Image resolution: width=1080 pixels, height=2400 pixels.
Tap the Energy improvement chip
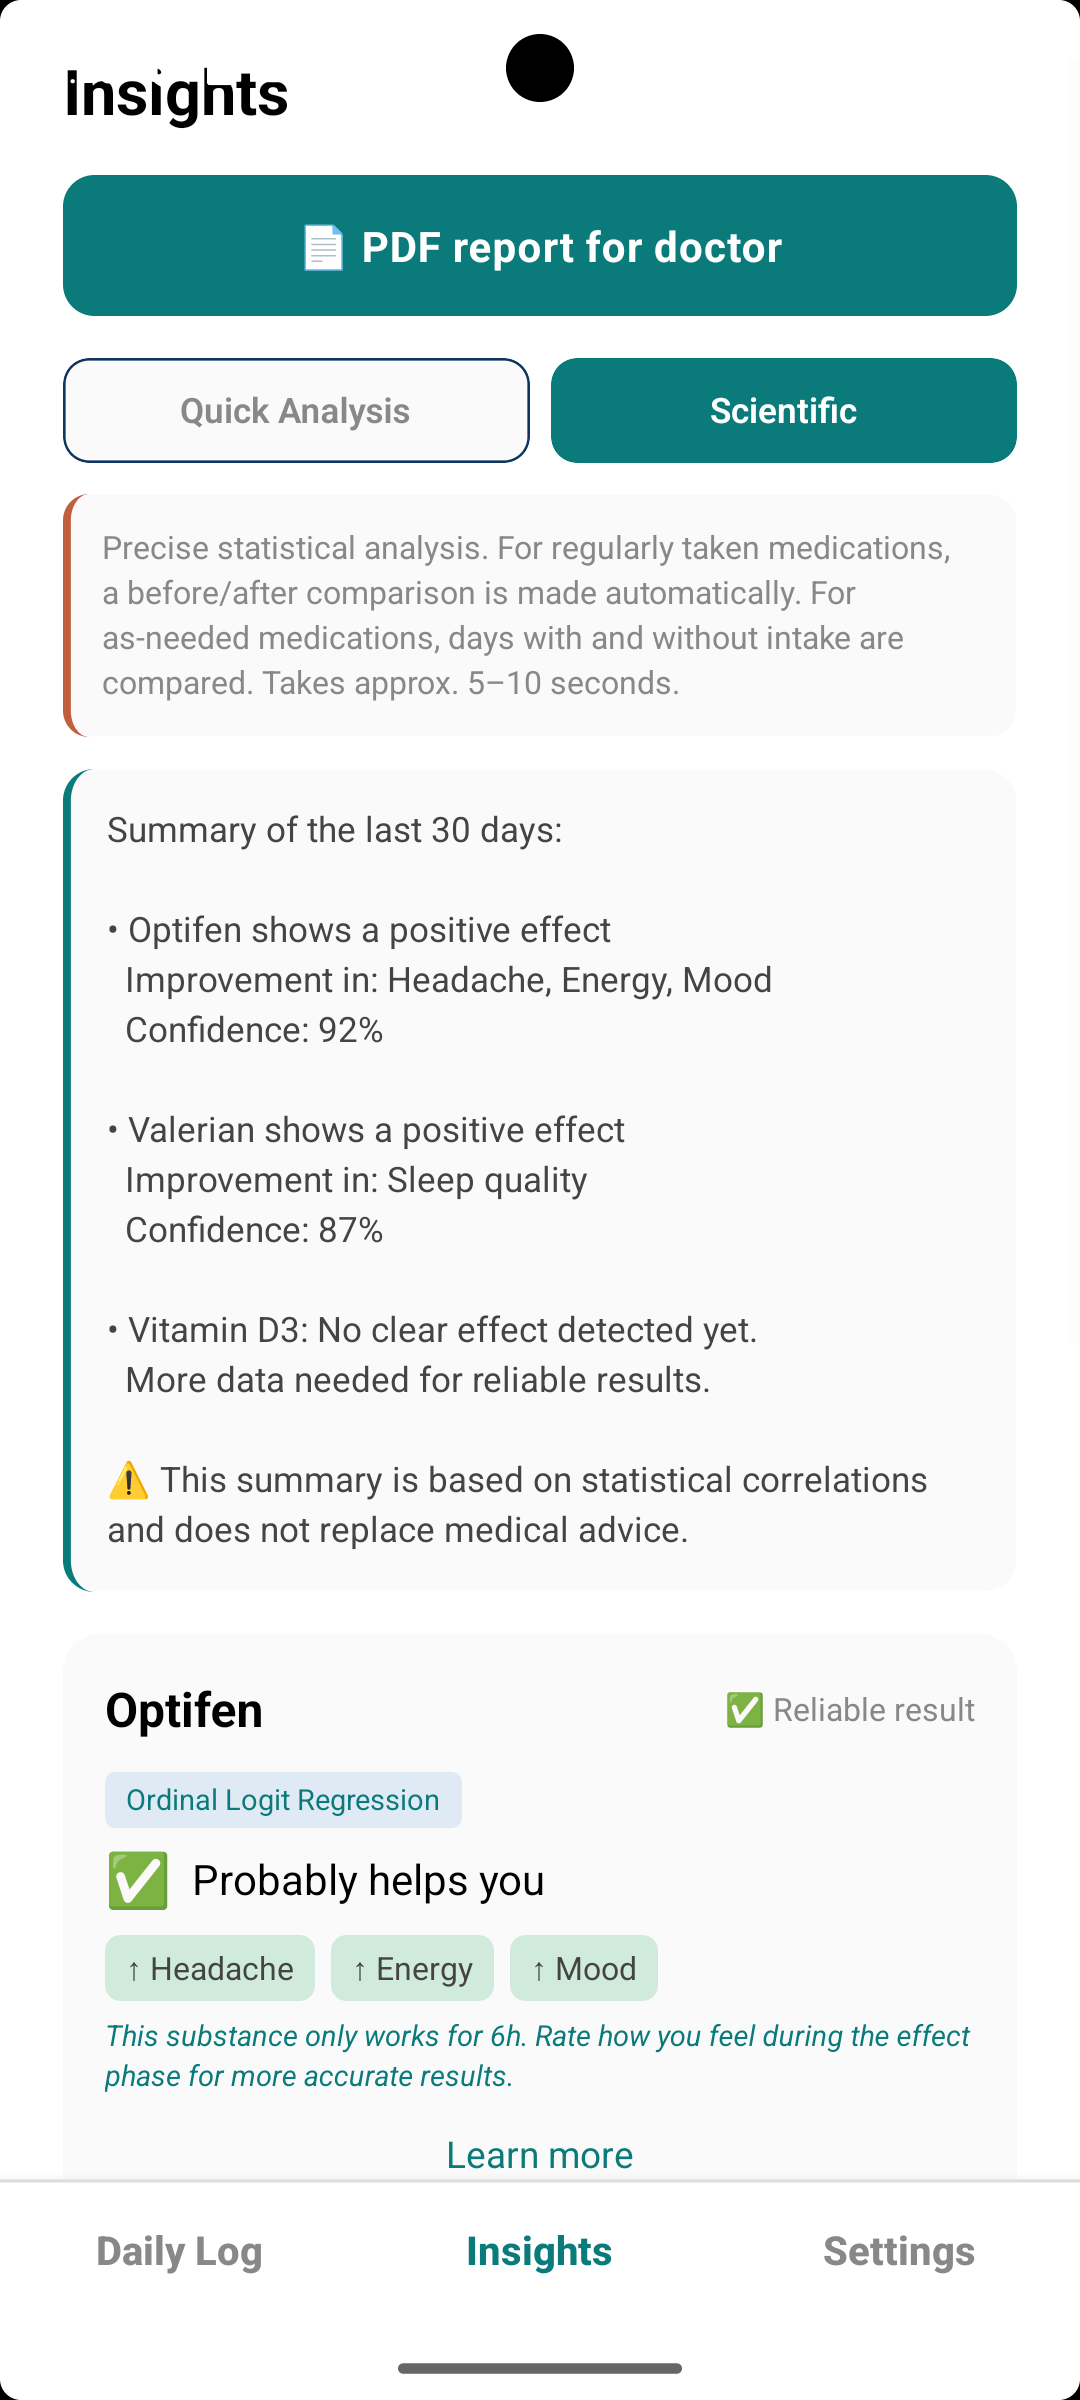(412, 1968)
